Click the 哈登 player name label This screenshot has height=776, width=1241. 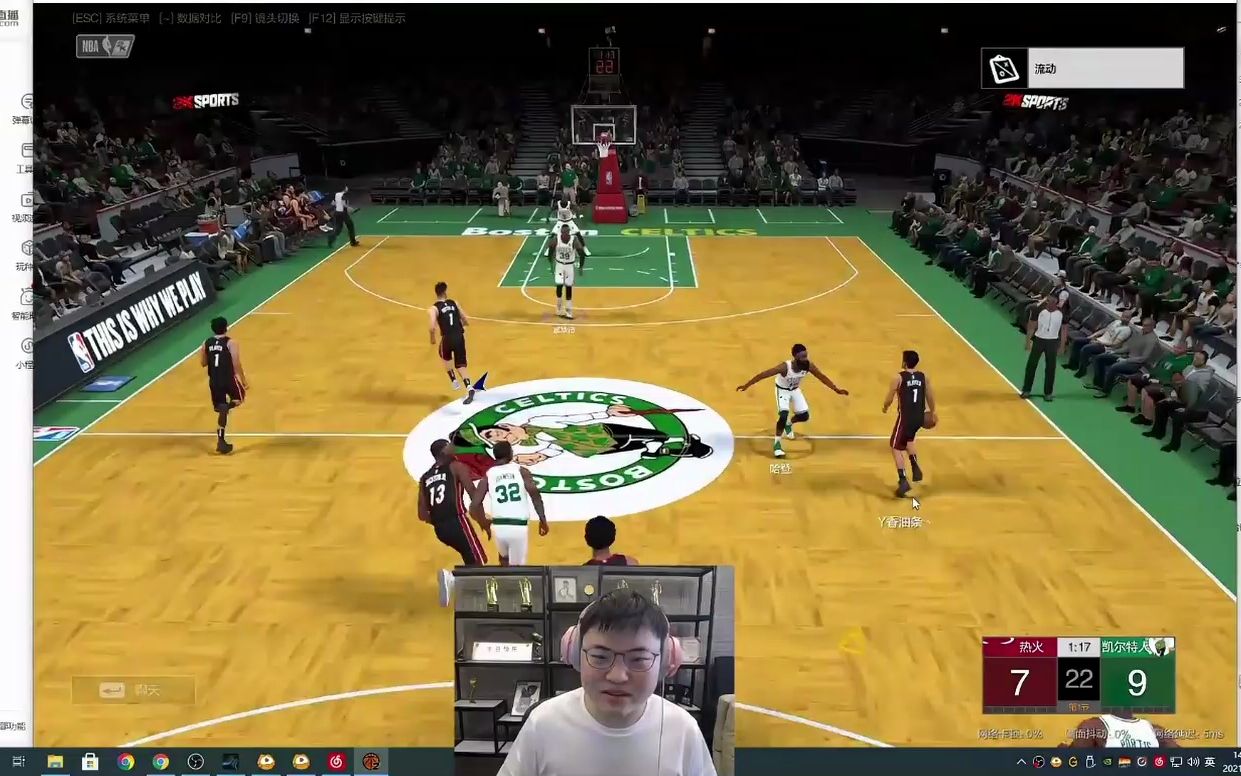(x=780, y=468)
